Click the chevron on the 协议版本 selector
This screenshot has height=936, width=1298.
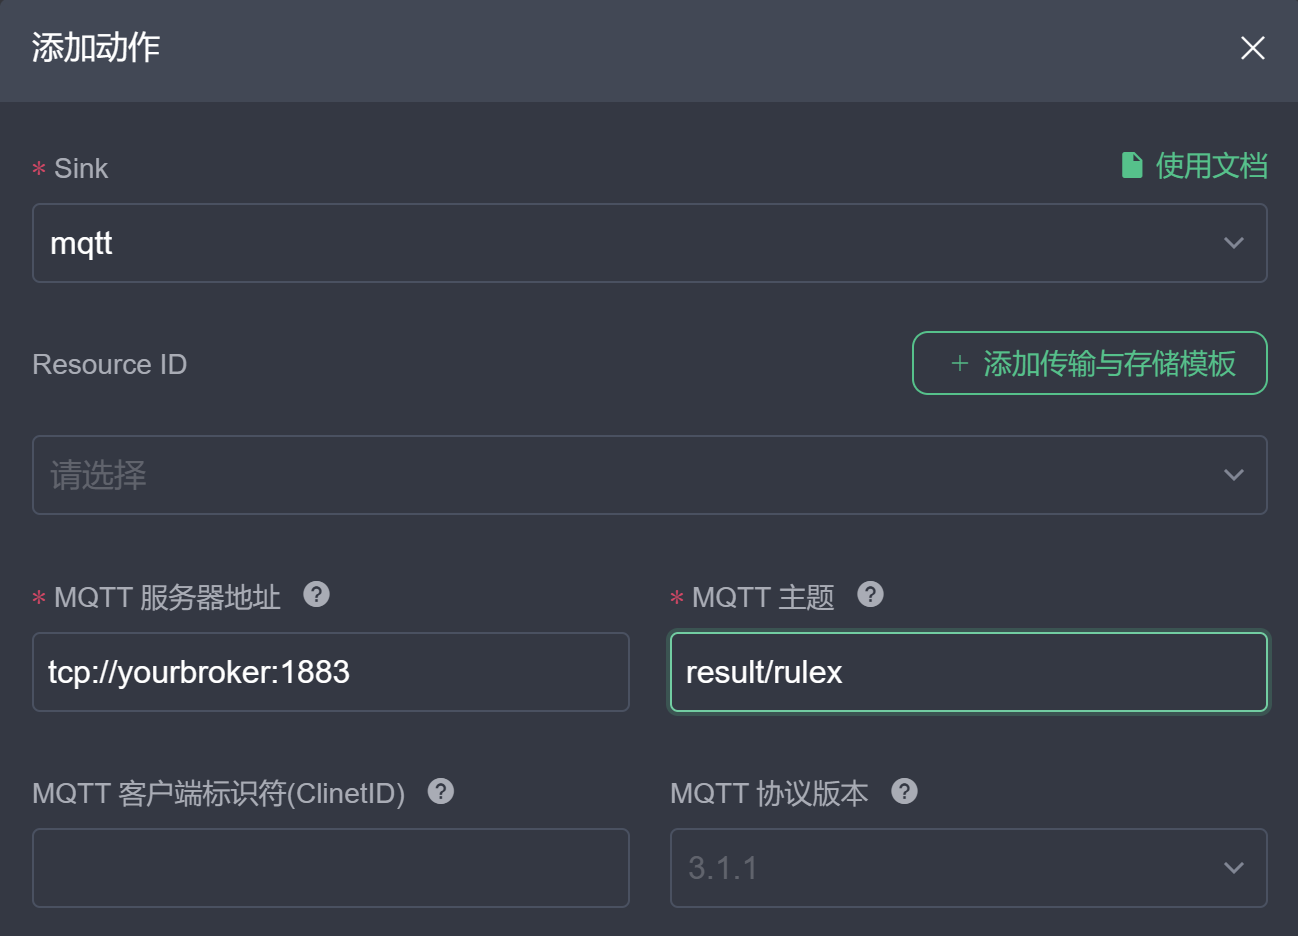click(1233, 868)
